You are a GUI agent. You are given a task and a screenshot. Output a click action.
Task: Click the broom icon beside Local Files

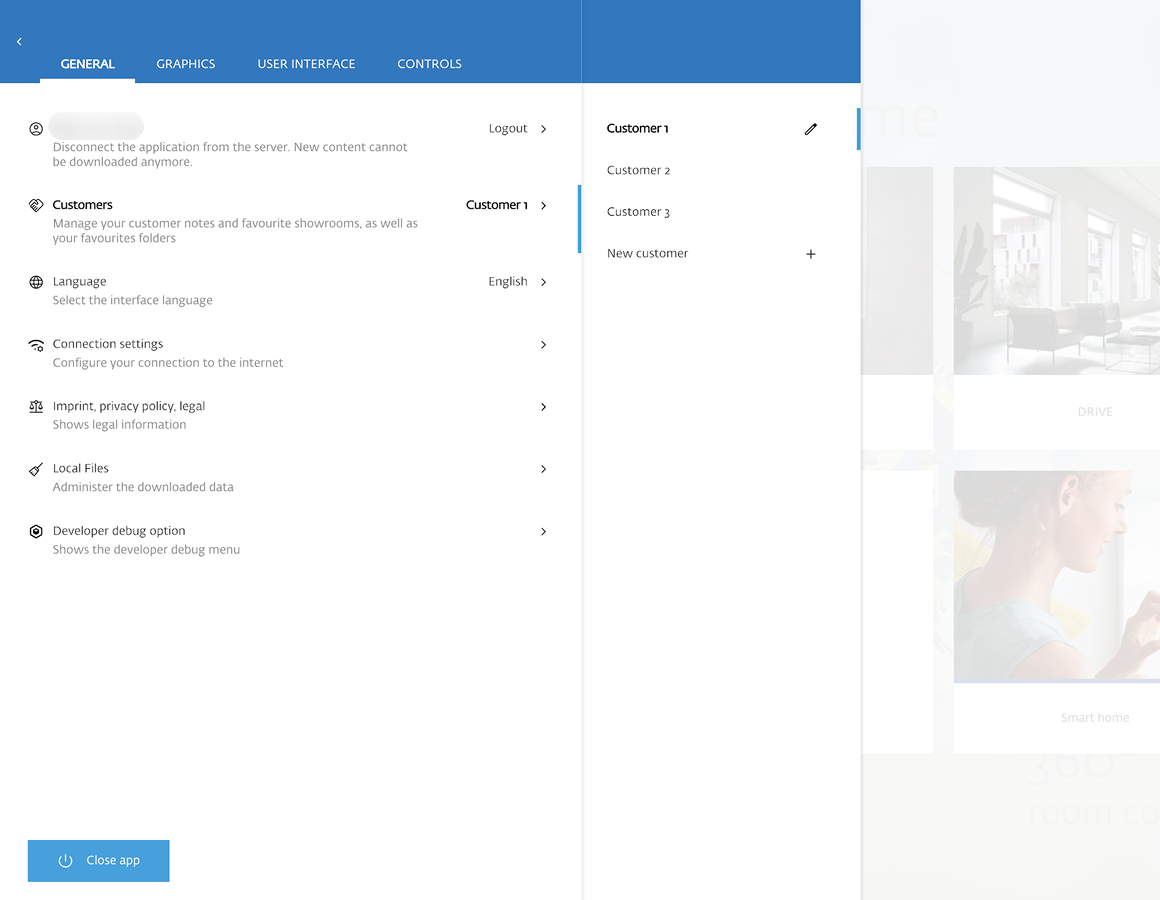(36, 468)
